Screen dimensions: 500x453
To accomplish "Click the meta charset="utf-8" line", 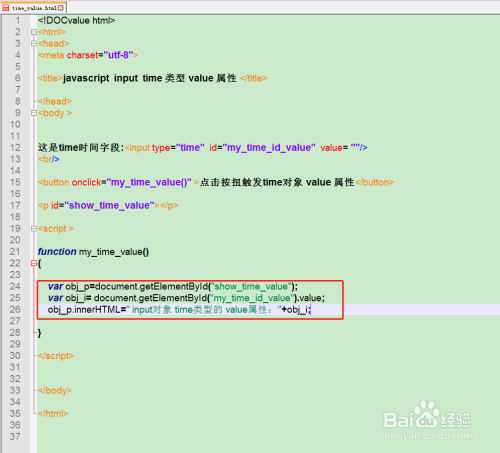I will click(88, 55).
